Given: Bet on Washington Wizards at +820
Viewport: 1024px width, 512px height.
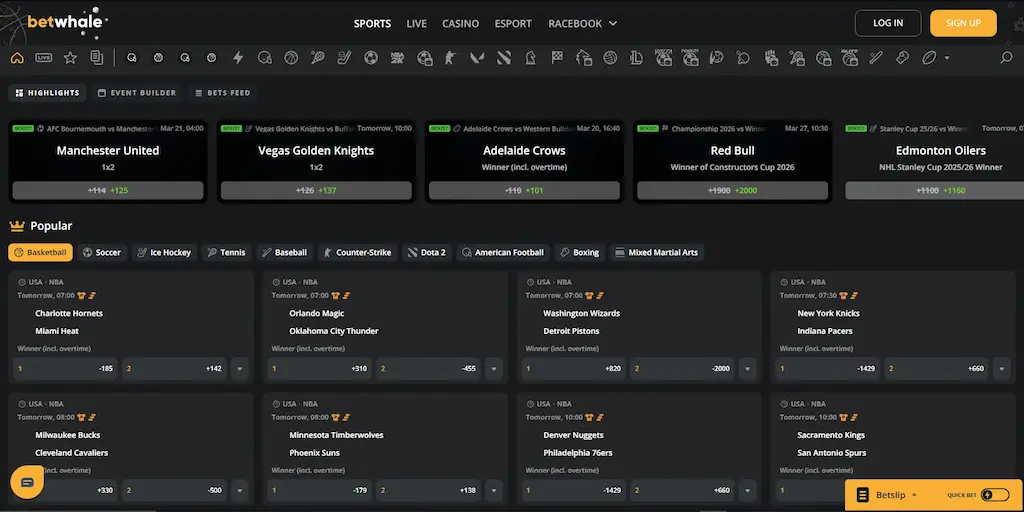Looking at the screenshot, I should pos(573,368).
